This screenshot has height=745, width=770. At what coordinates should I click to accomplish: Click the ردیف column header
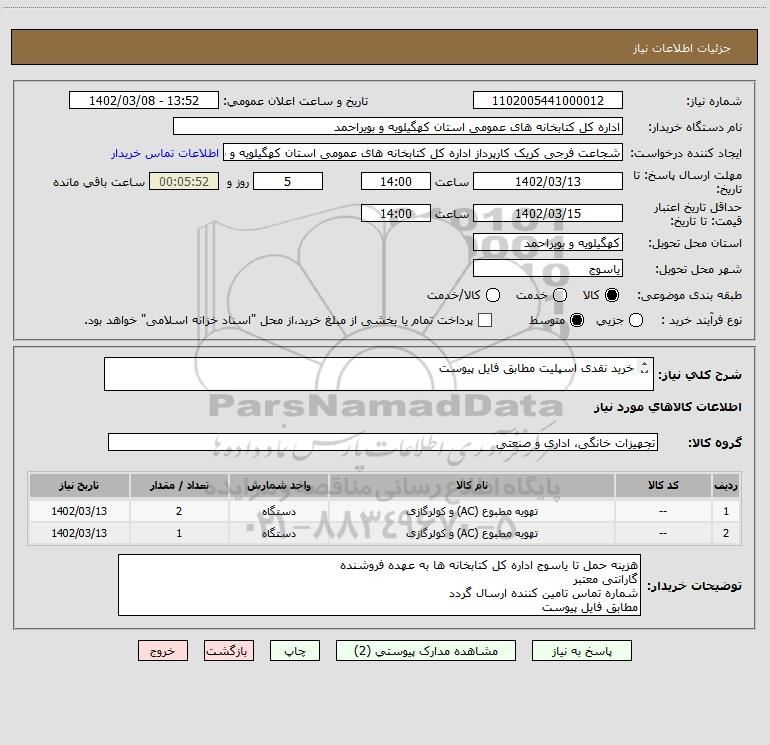(726, 485)
